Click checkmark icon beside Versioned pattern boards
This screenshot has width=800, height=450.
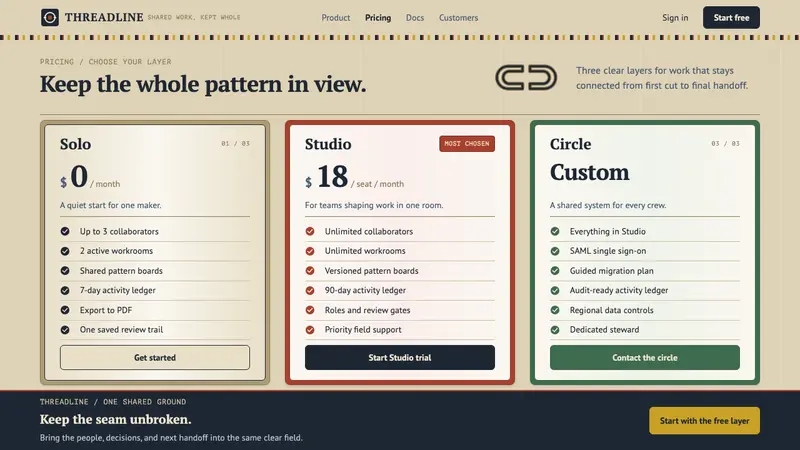(x=310, y=270)
